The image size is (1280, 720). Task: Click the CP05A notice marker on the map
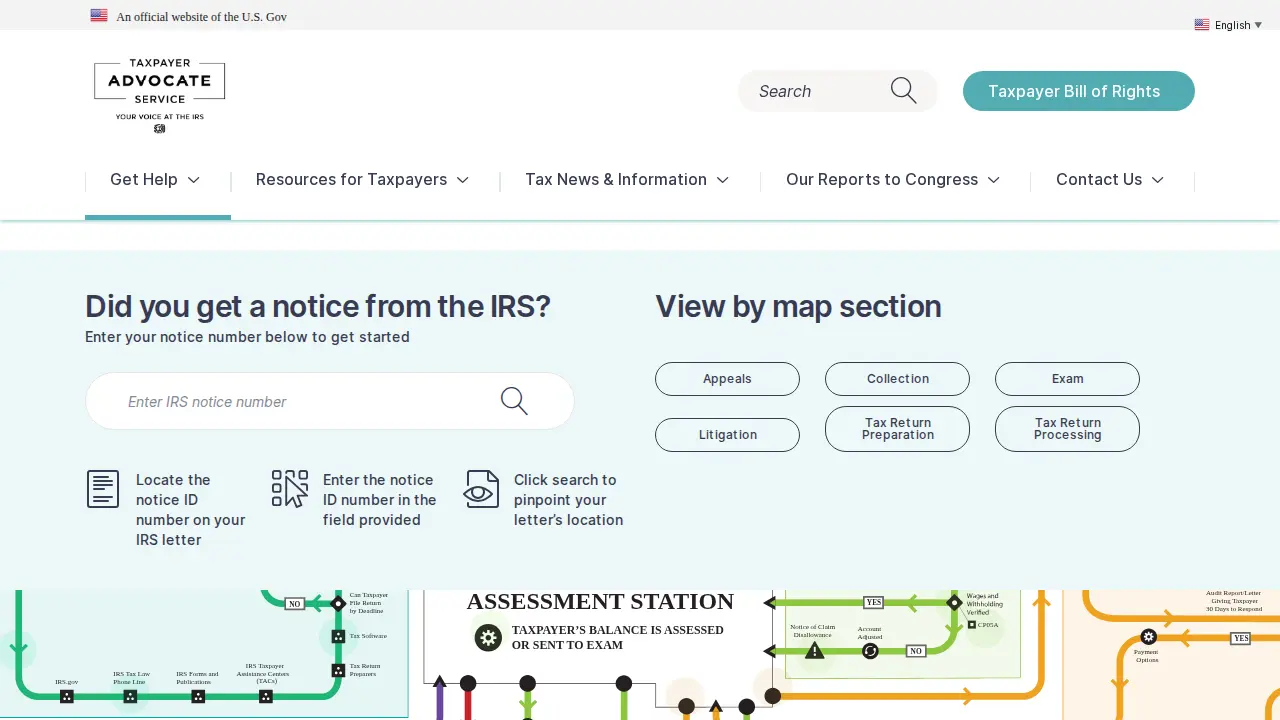(972, 625)
